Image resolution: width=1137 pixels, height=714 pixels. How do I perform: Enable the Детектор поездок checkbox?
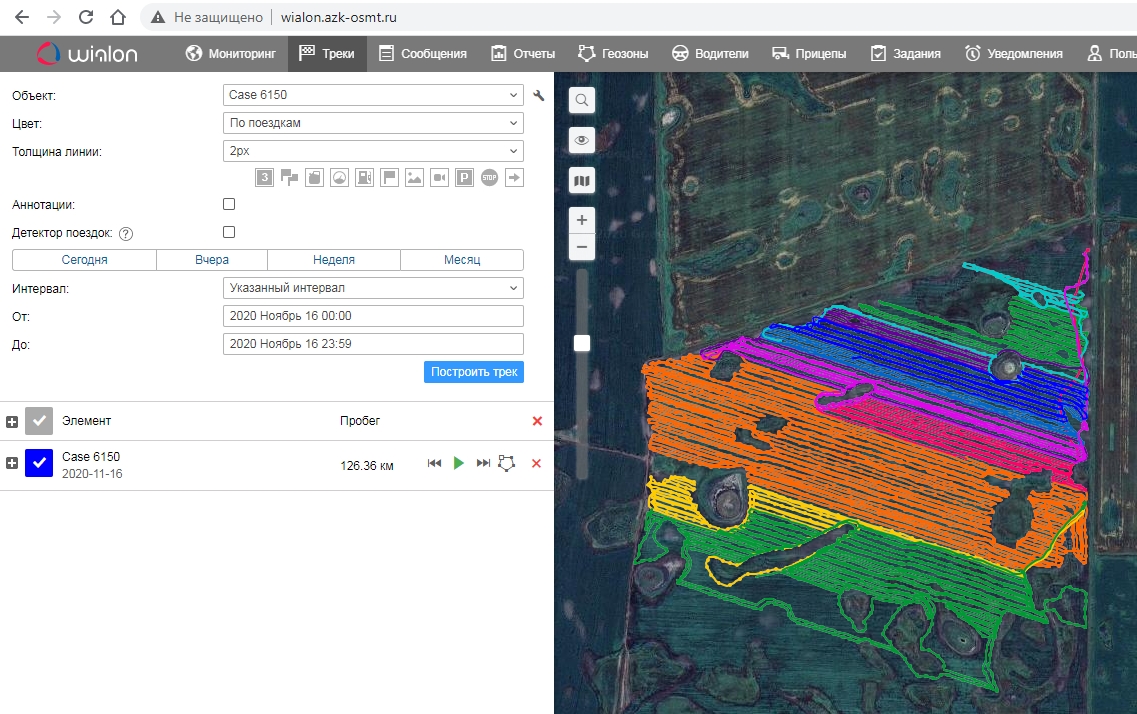(229, 232)
